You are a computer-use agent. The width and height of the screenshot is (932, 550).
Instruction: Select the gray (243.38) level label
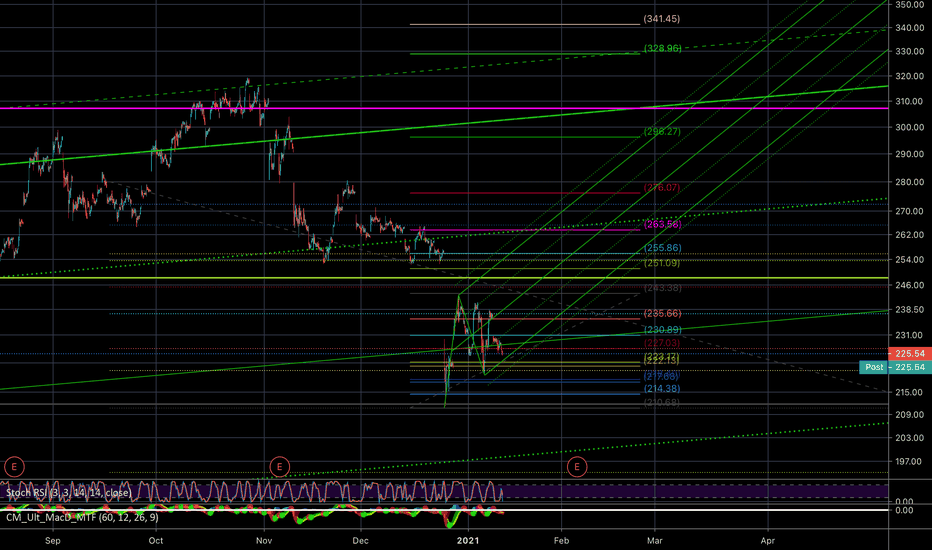coord(663,288)
